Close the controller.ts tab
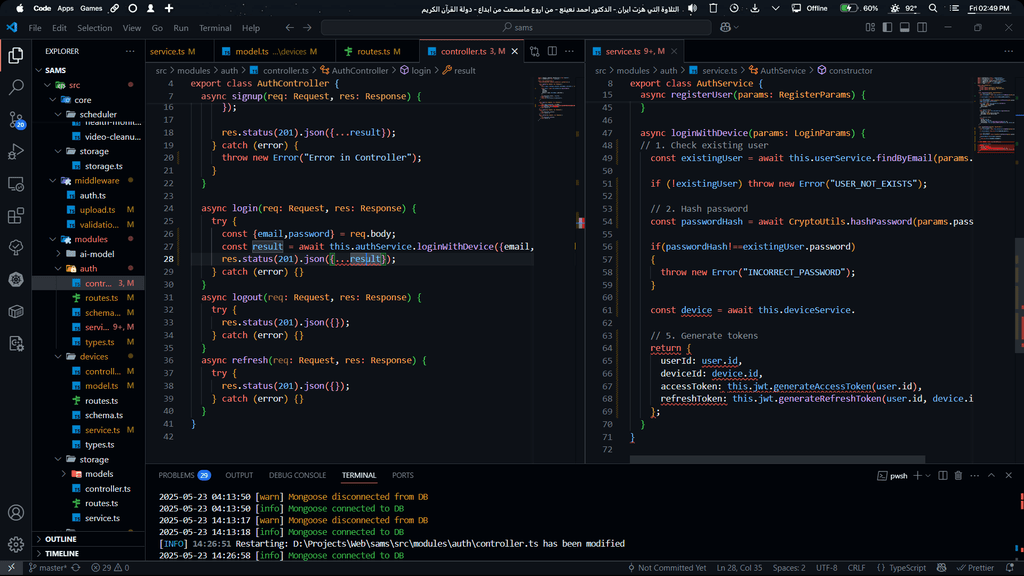 pyautogui.click(x=515, y=51)
